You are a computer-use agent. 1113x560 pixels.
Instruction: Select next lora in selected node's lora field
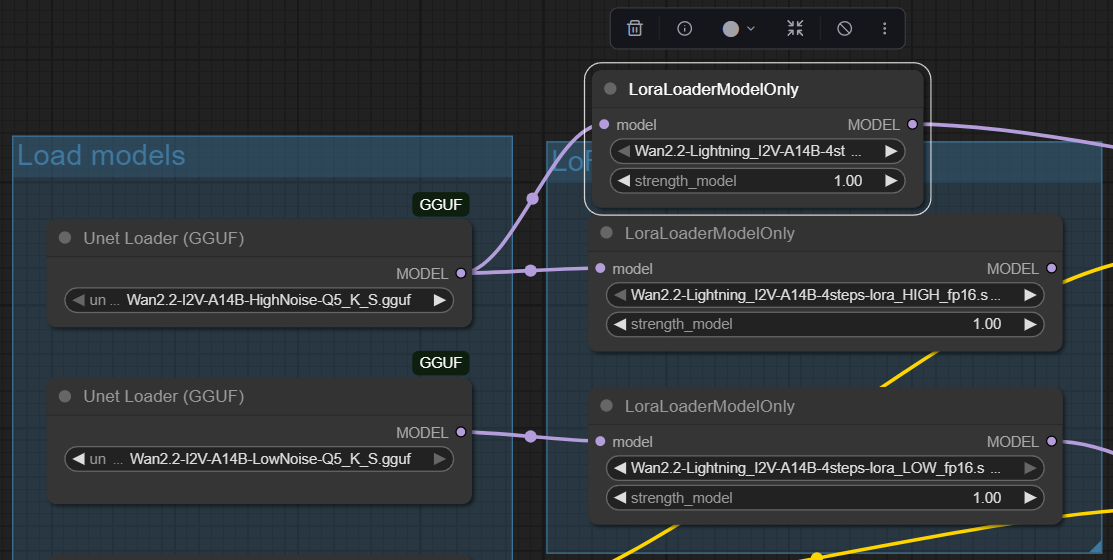click(x=891, y=151)
